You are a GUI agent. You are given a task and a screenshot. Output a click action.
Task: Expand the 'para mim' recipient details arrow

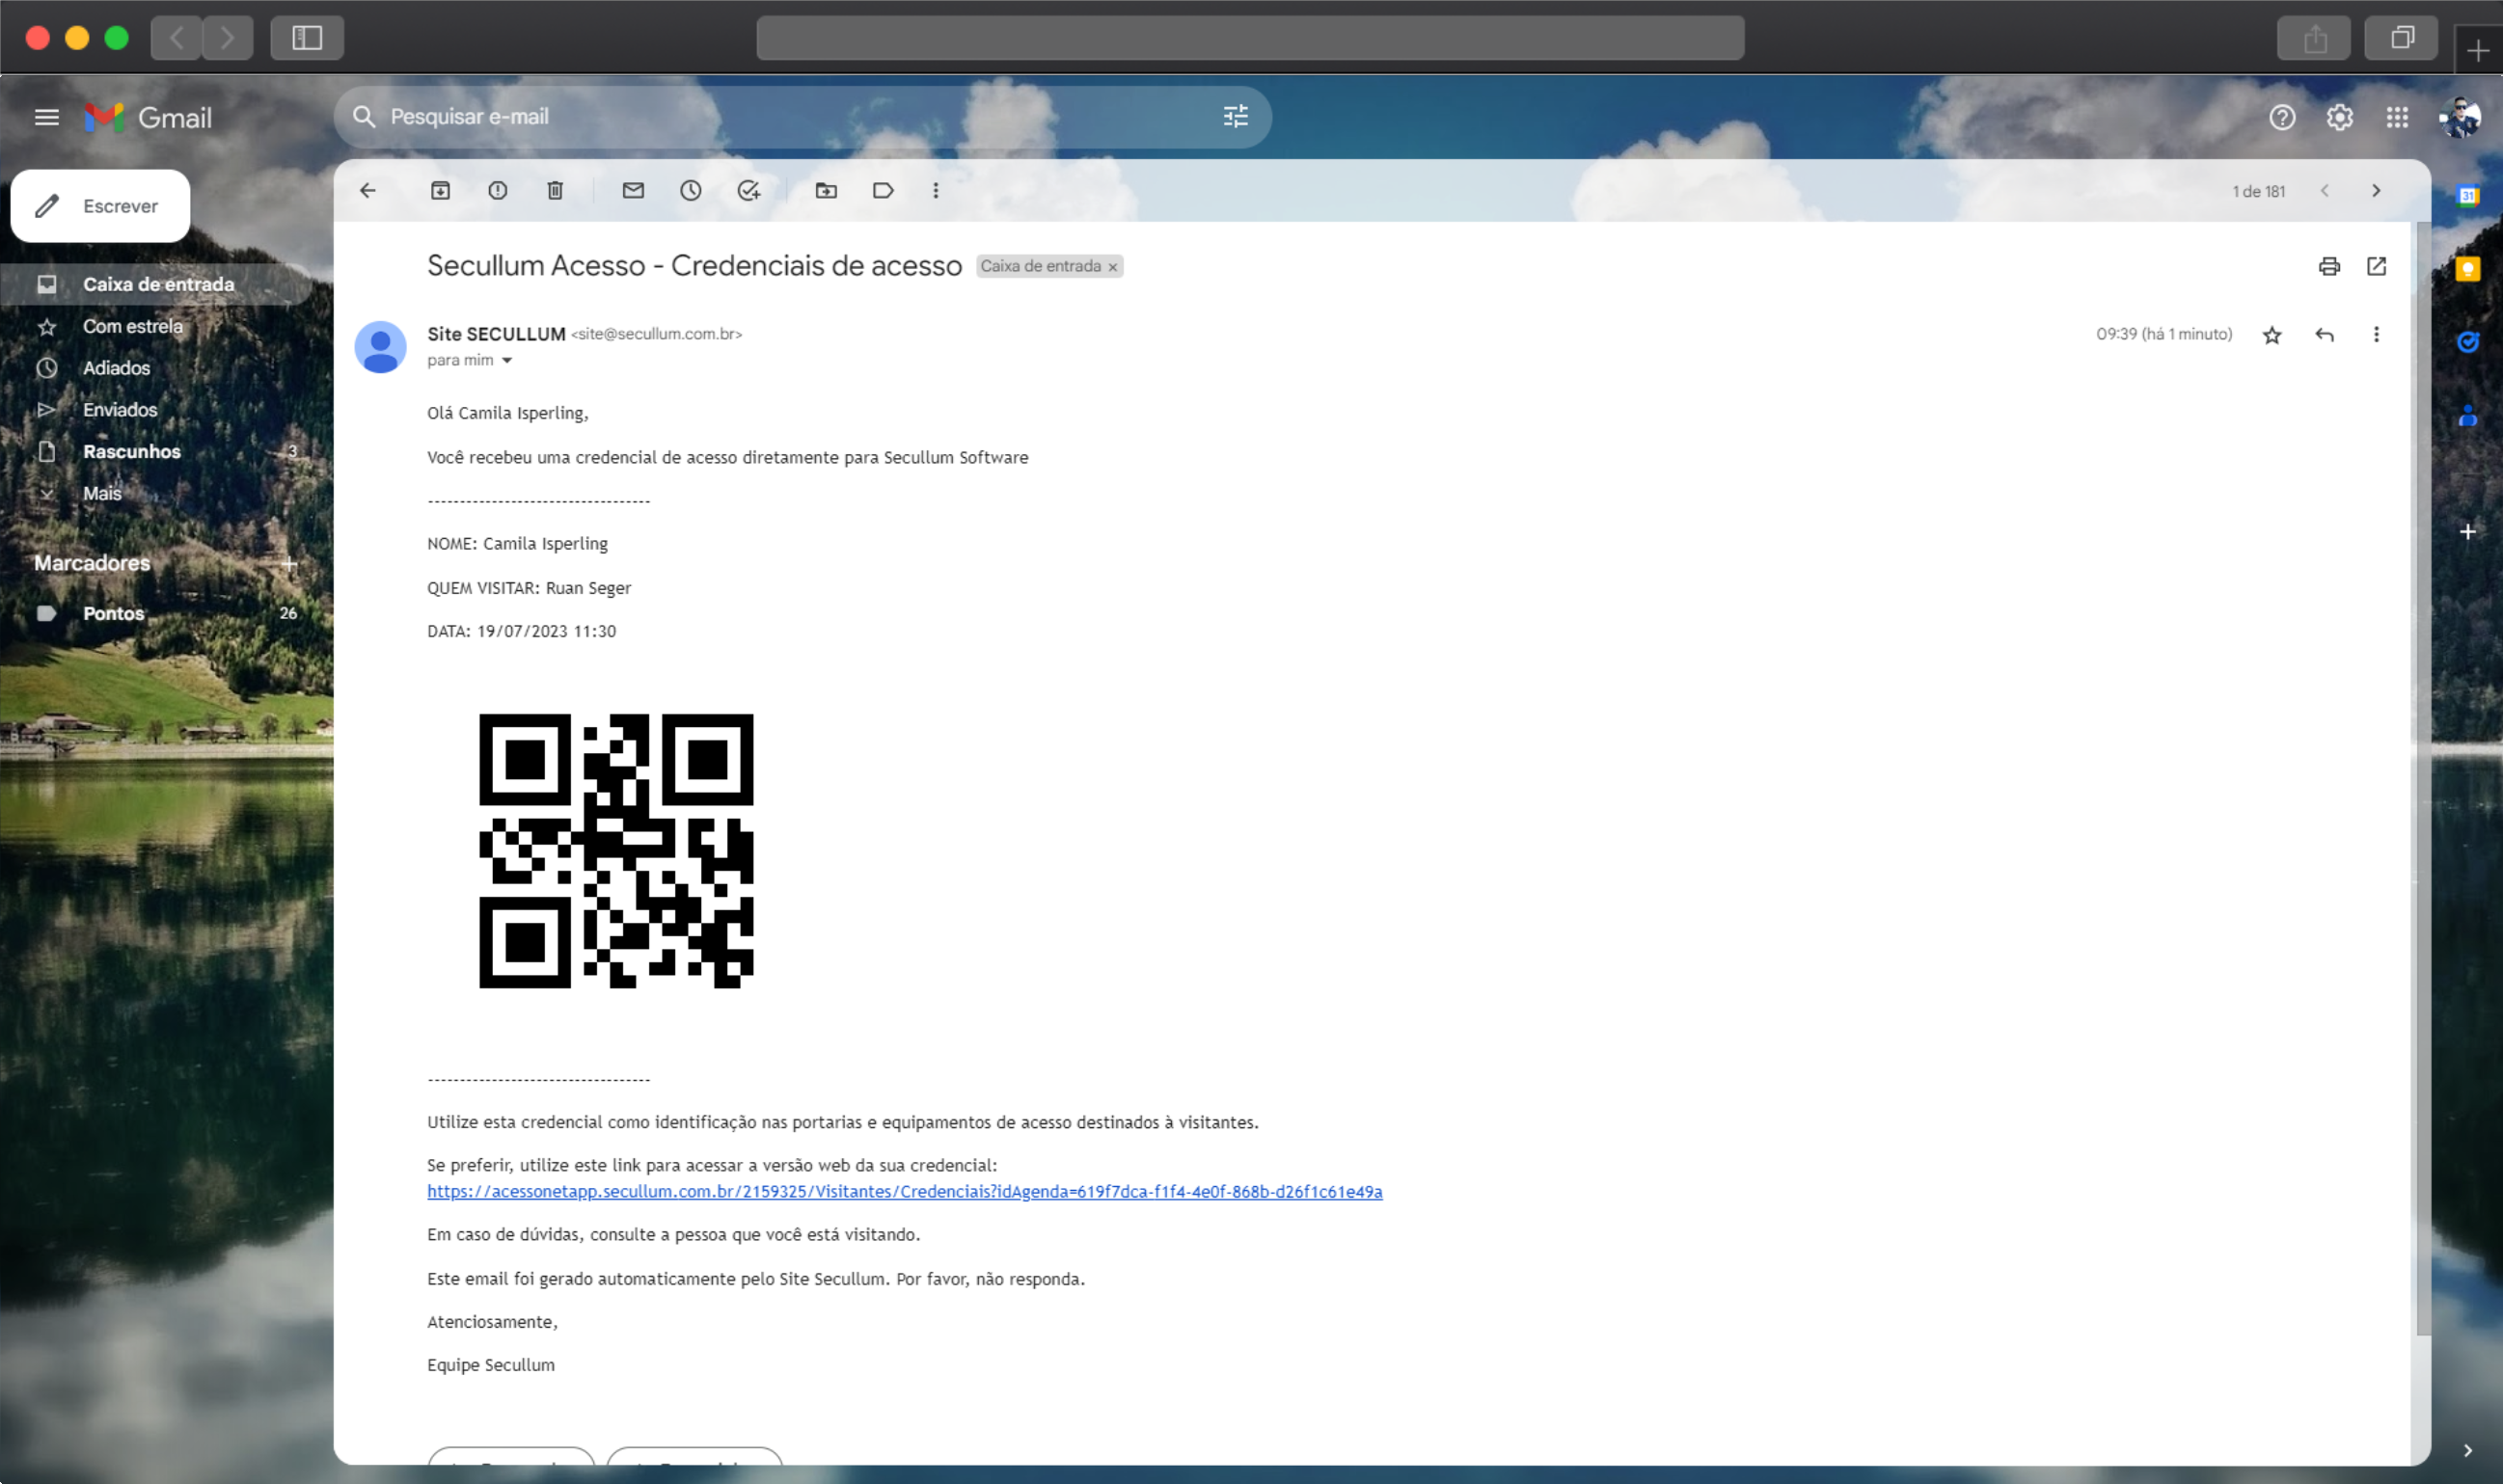(507, 361)
